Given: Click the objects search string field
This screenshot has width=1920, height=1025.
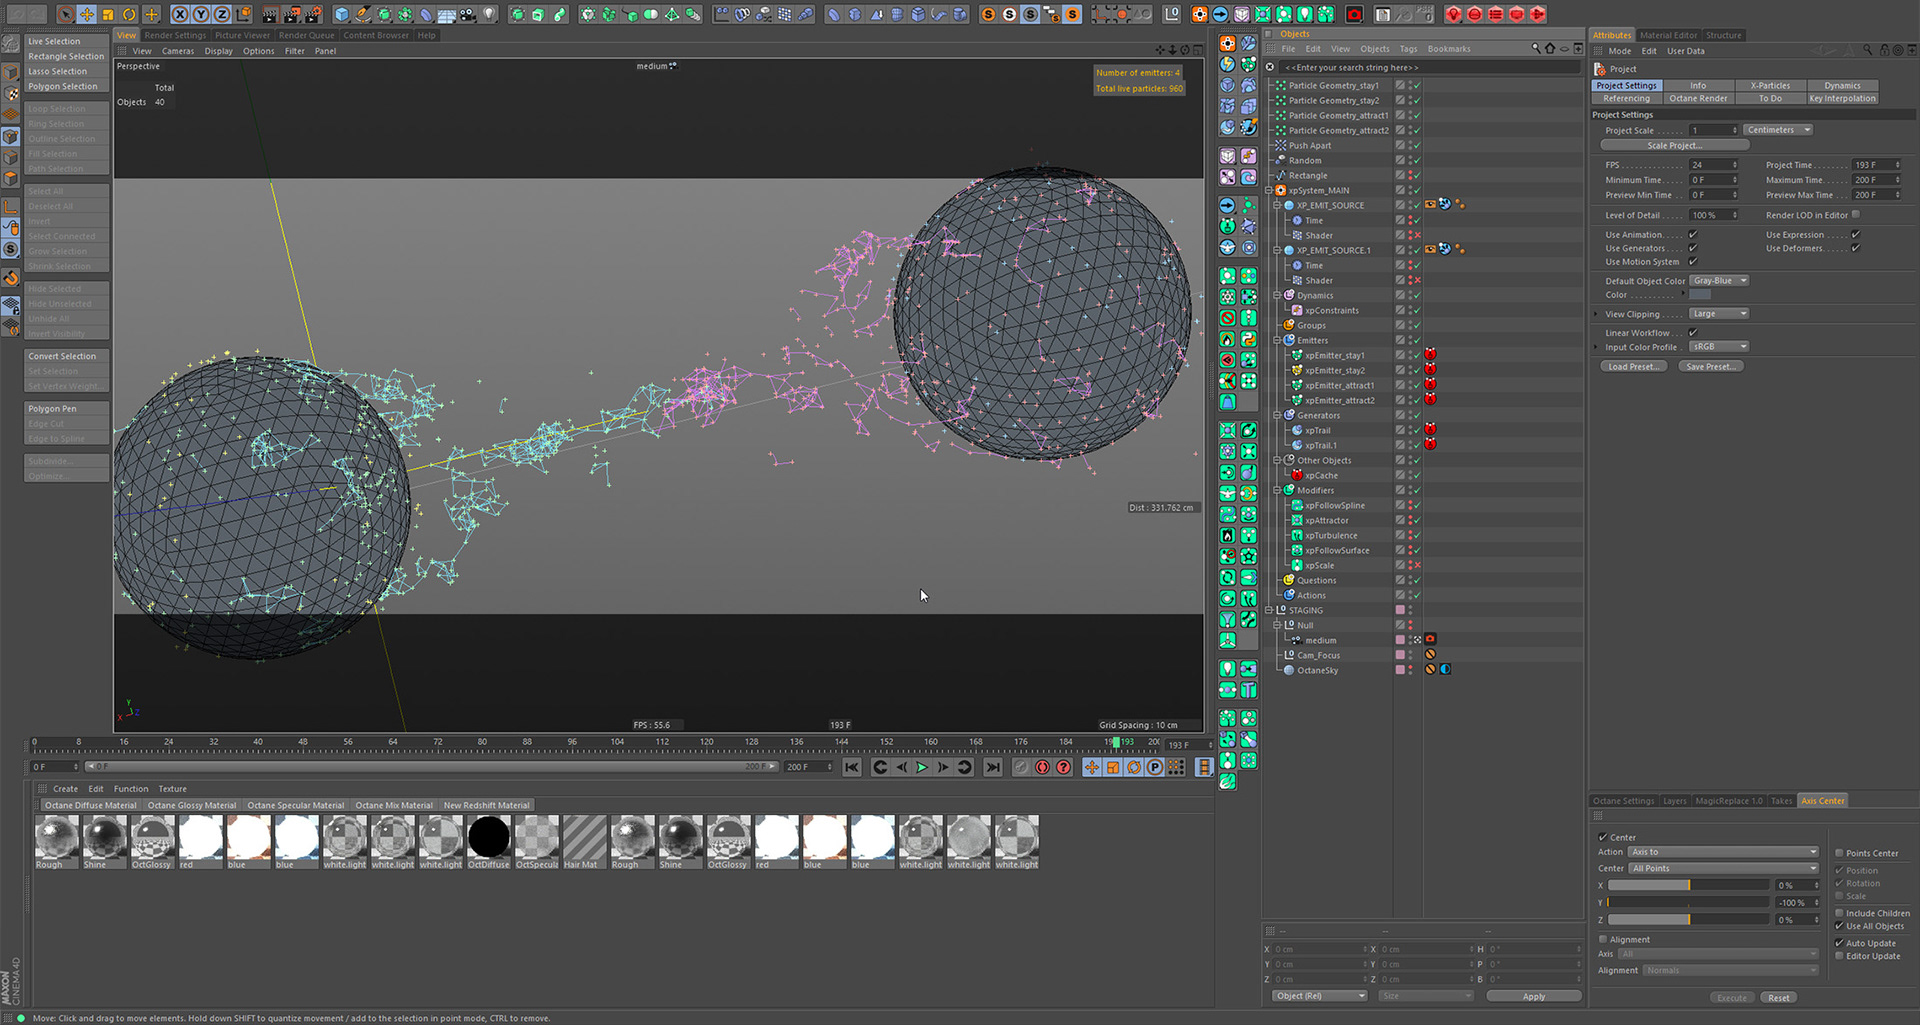Looking at the screenshot, I should (1432, 67).
